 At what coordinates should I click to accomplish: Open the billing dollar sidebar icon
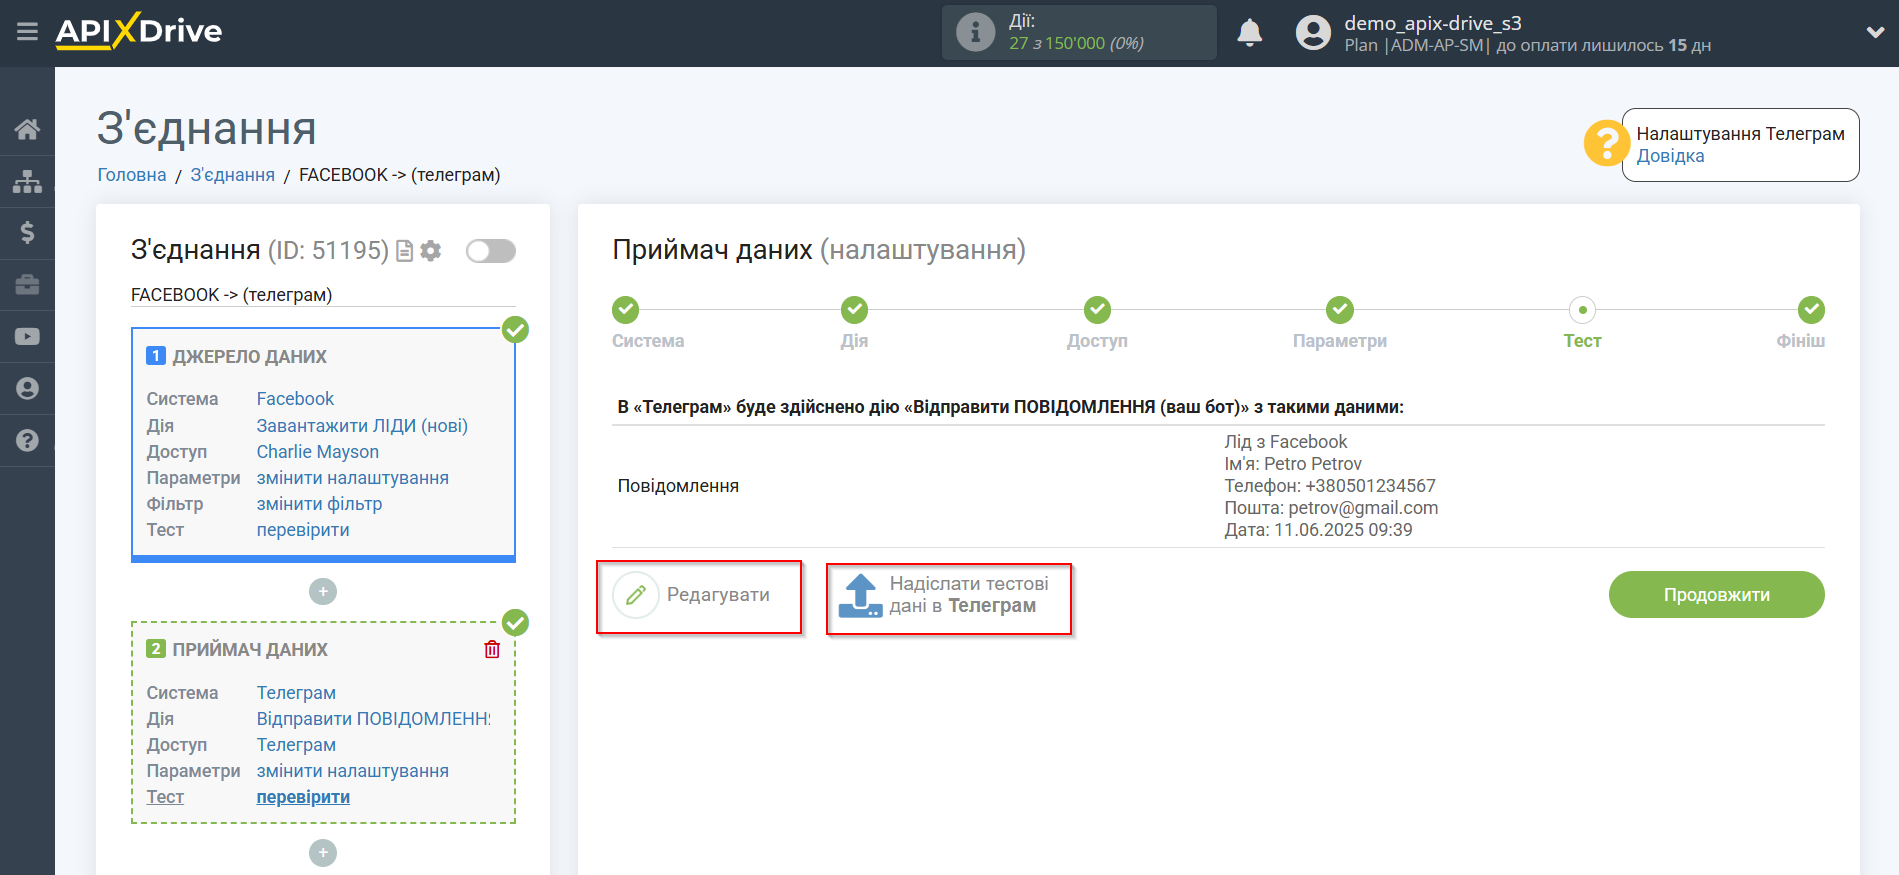coord(27,233)
